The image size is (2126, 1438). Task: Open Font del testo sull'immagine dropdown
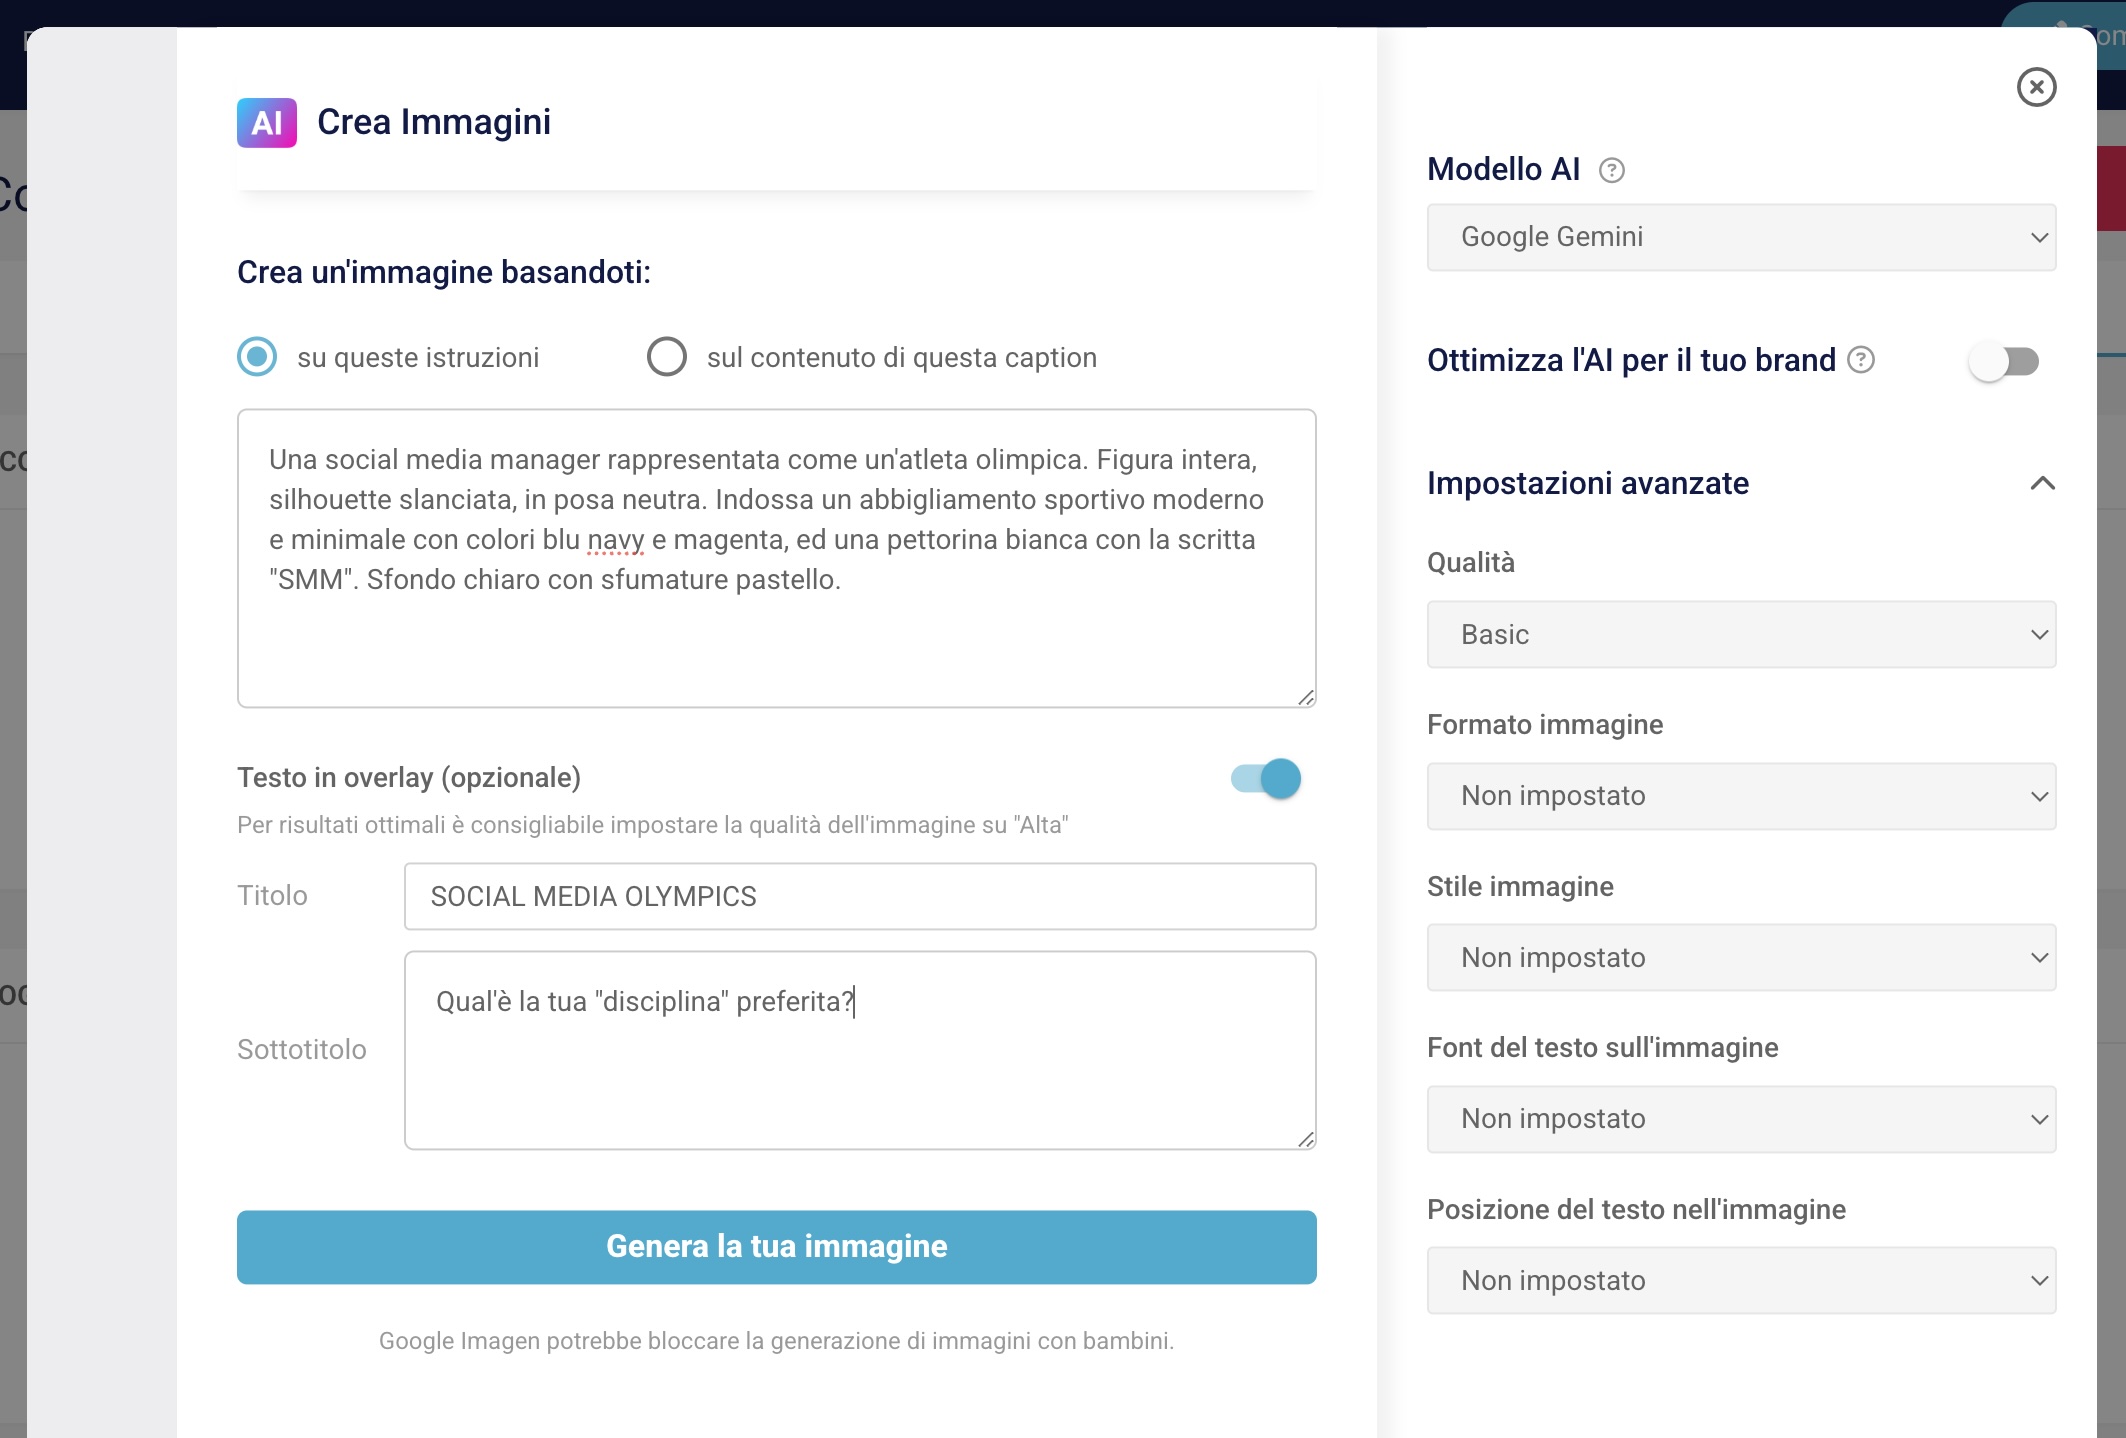point(1741,1119)
